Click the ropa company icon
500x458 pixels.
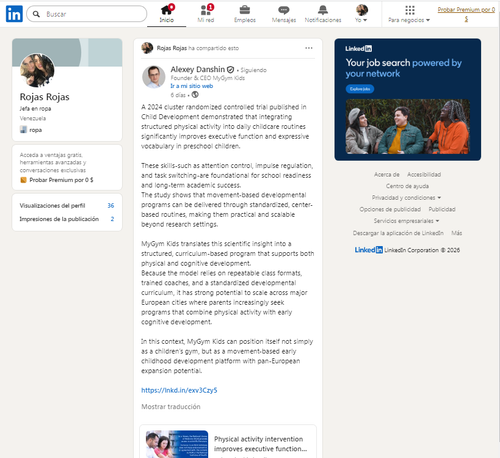click(x=23, y=130)
